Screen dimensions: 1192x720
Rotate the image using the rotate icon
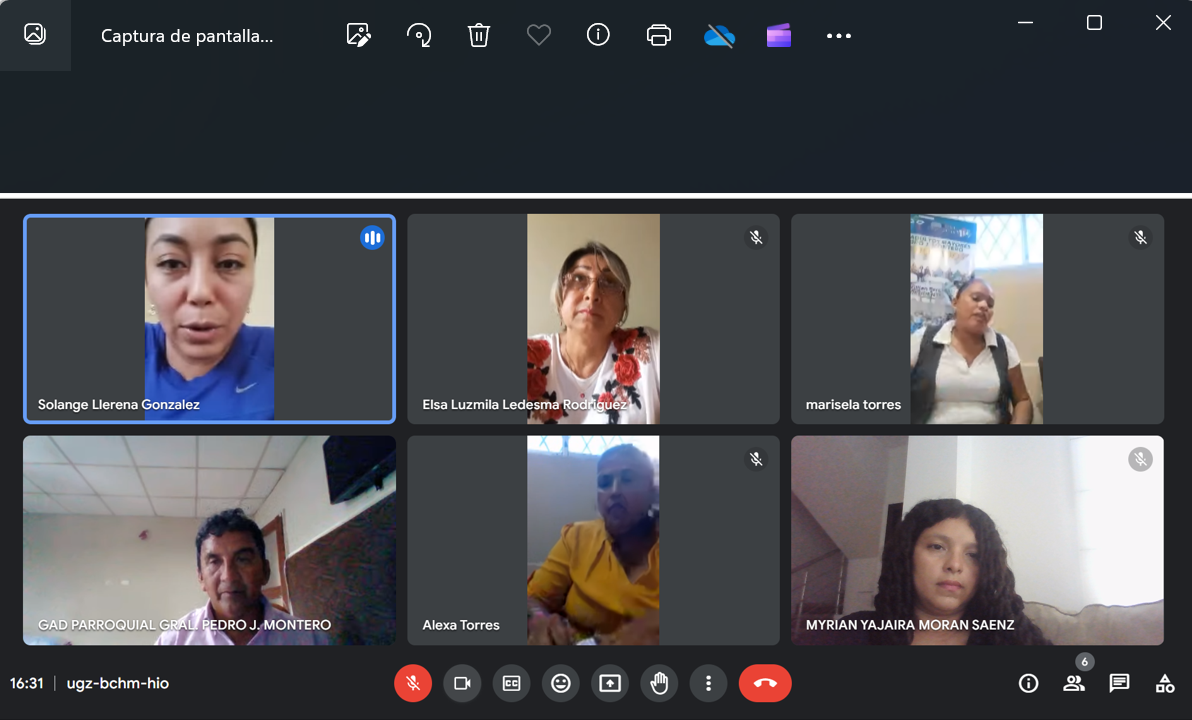click(x=419, y=35)
